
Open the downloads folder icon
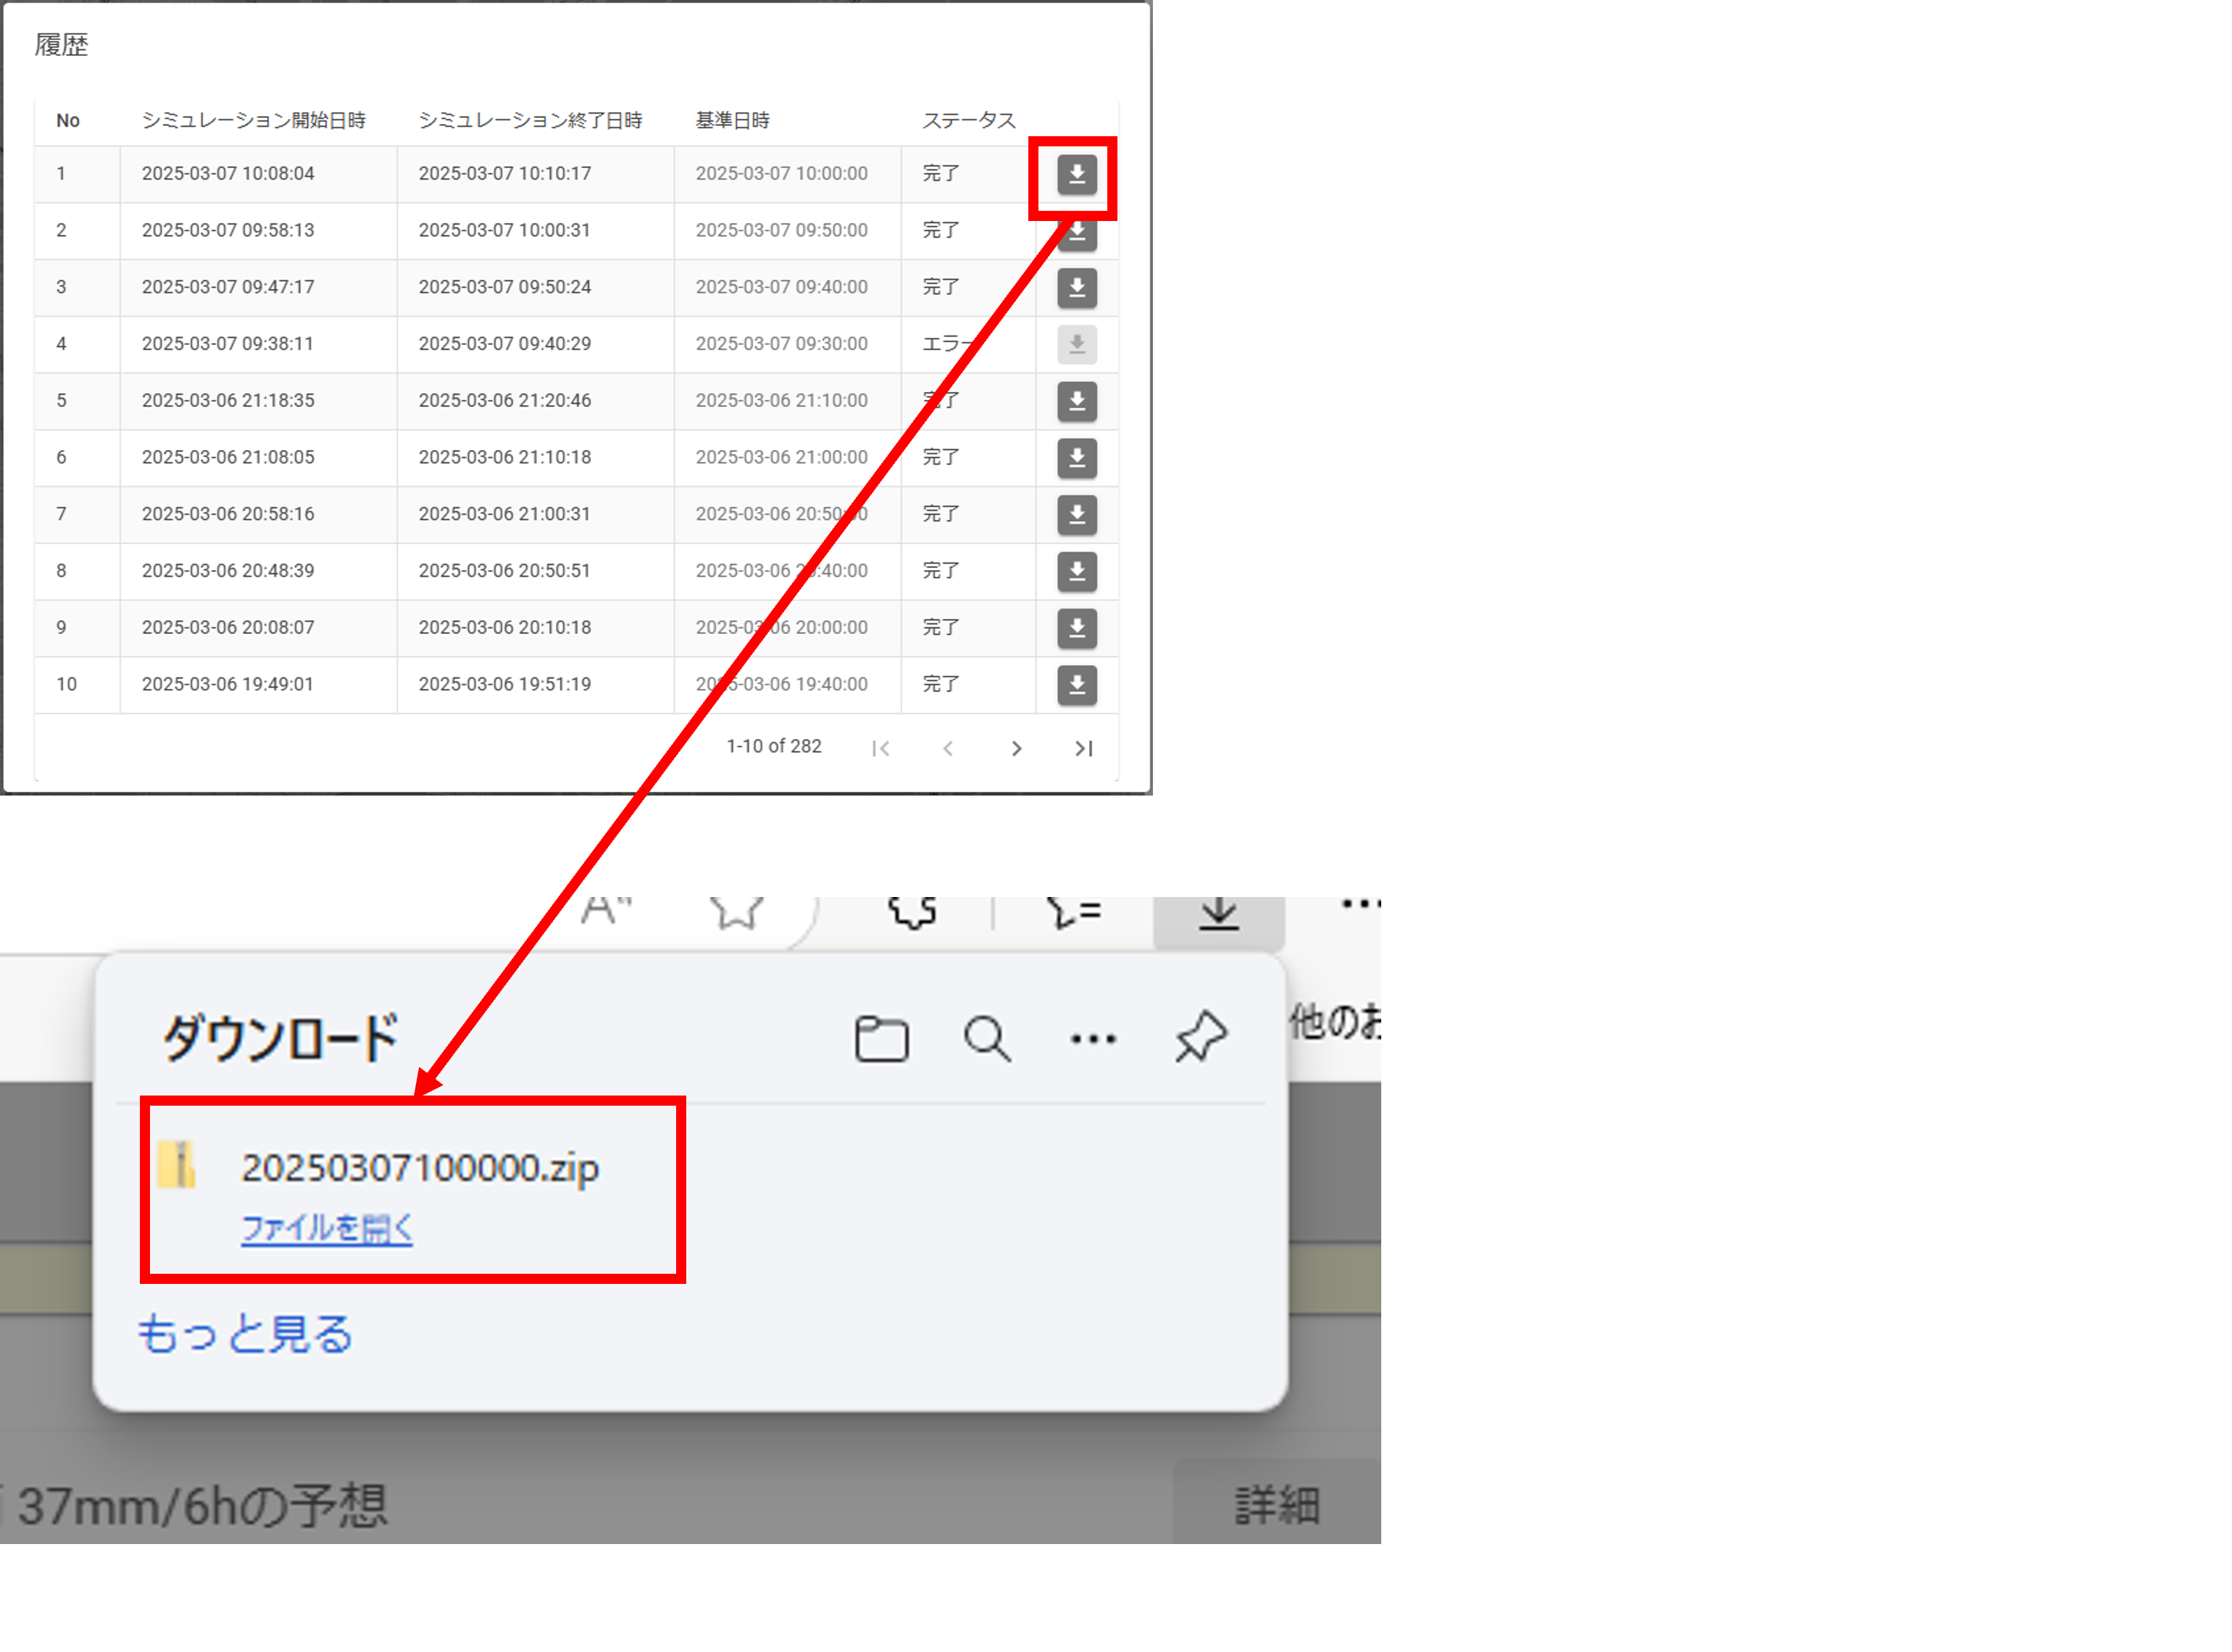[x=881, y=1039]
